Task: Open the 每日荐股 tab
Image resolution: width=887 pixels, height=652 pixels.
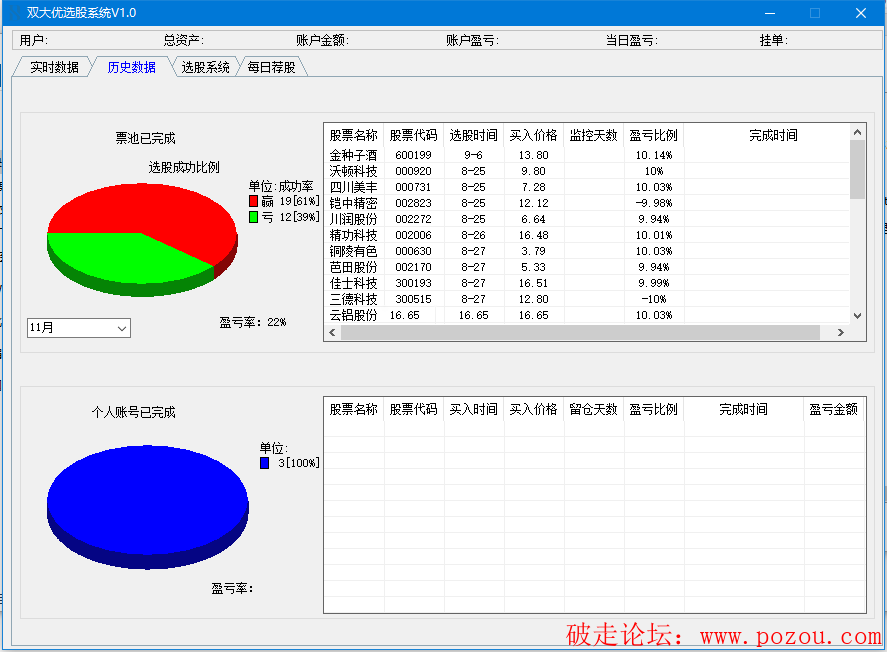Action: click(x=272, y=67)
